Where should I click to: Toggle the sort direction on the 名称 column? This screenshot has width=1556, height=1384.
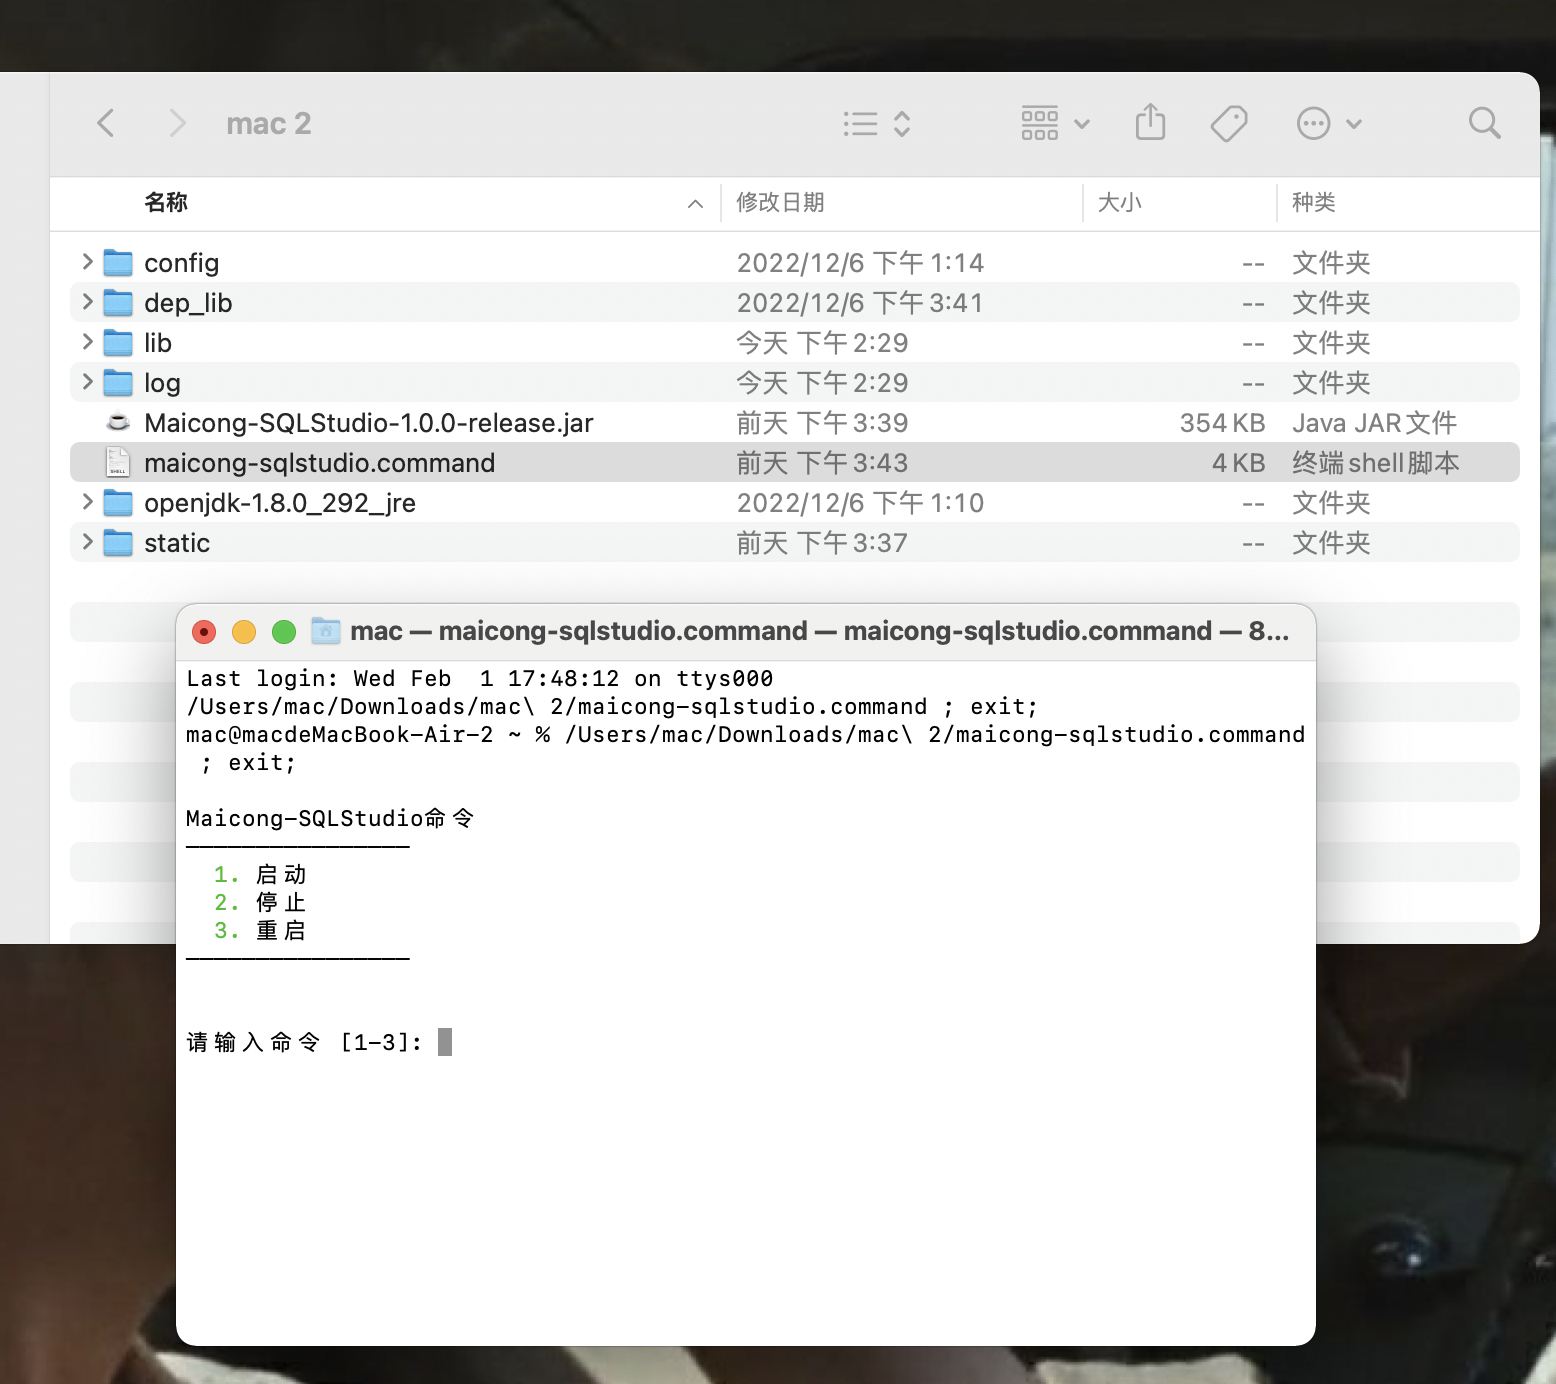(695, 203)
